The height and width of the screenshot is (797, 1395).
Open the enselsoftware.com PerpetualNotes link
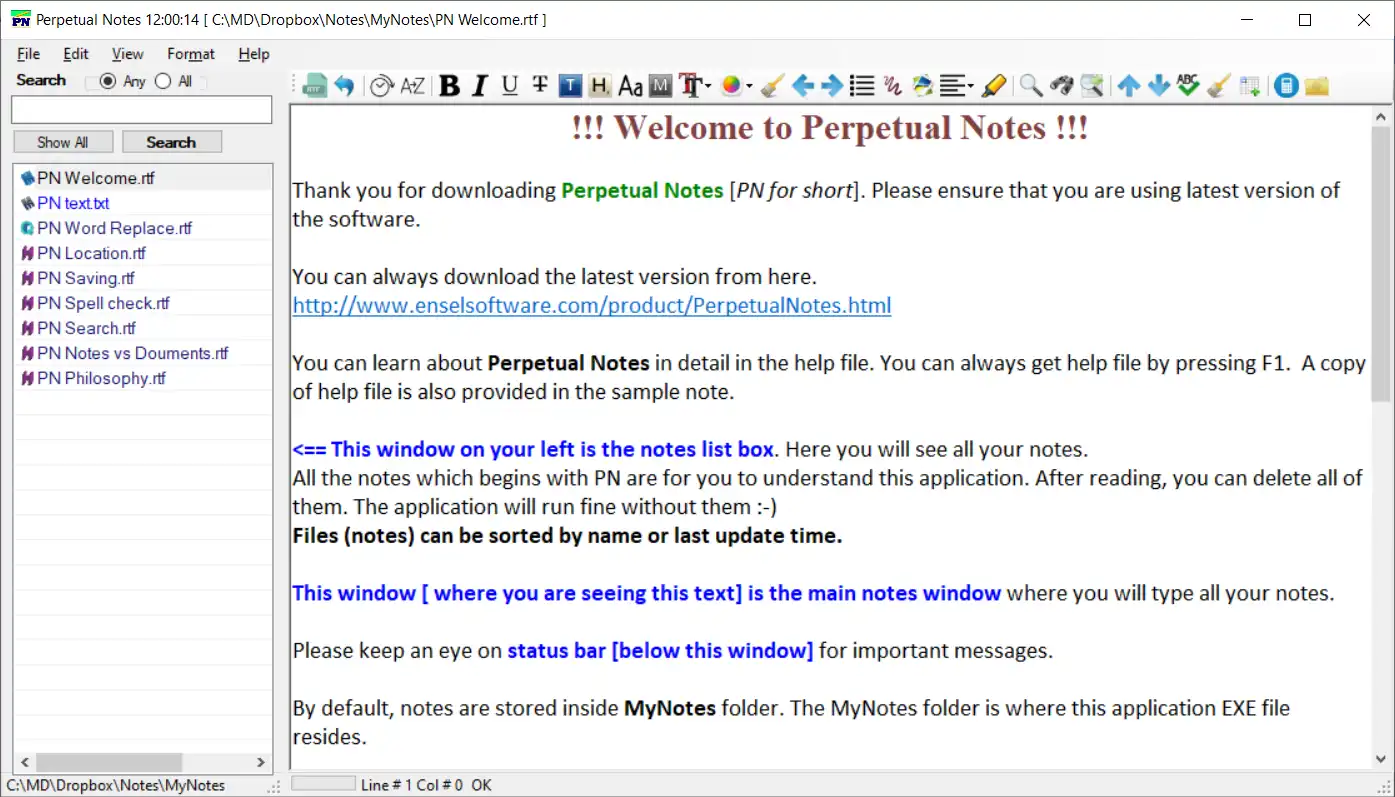[x=592, y=305]
